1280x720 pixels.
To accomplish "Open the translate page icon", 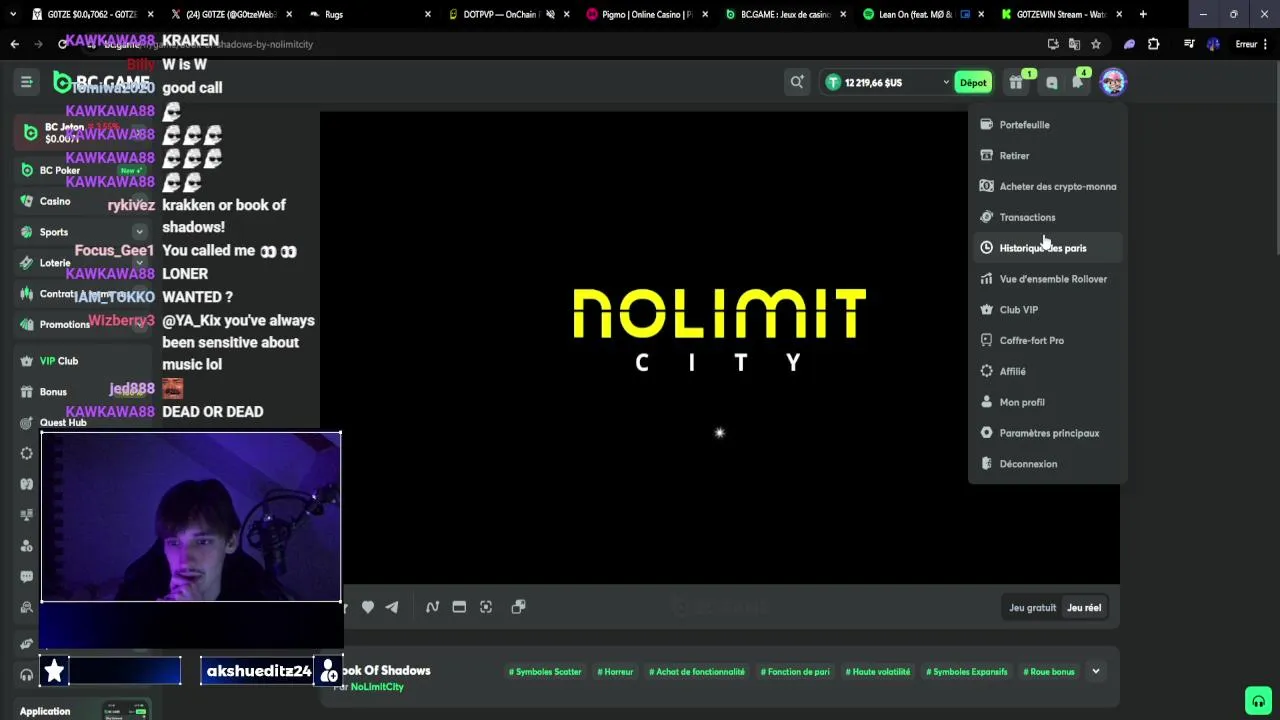I will [x=1074, y=44].
